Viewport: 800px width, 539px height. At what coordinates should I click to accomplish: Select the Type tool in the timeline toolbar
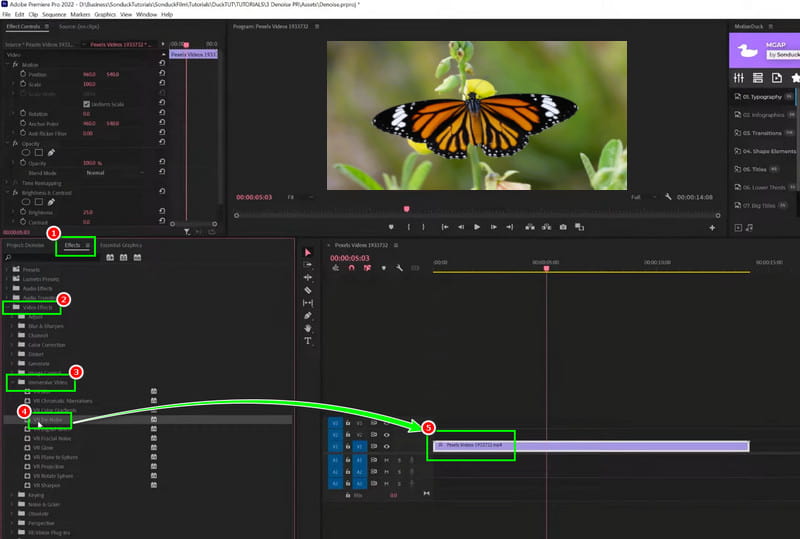(308, 341)
